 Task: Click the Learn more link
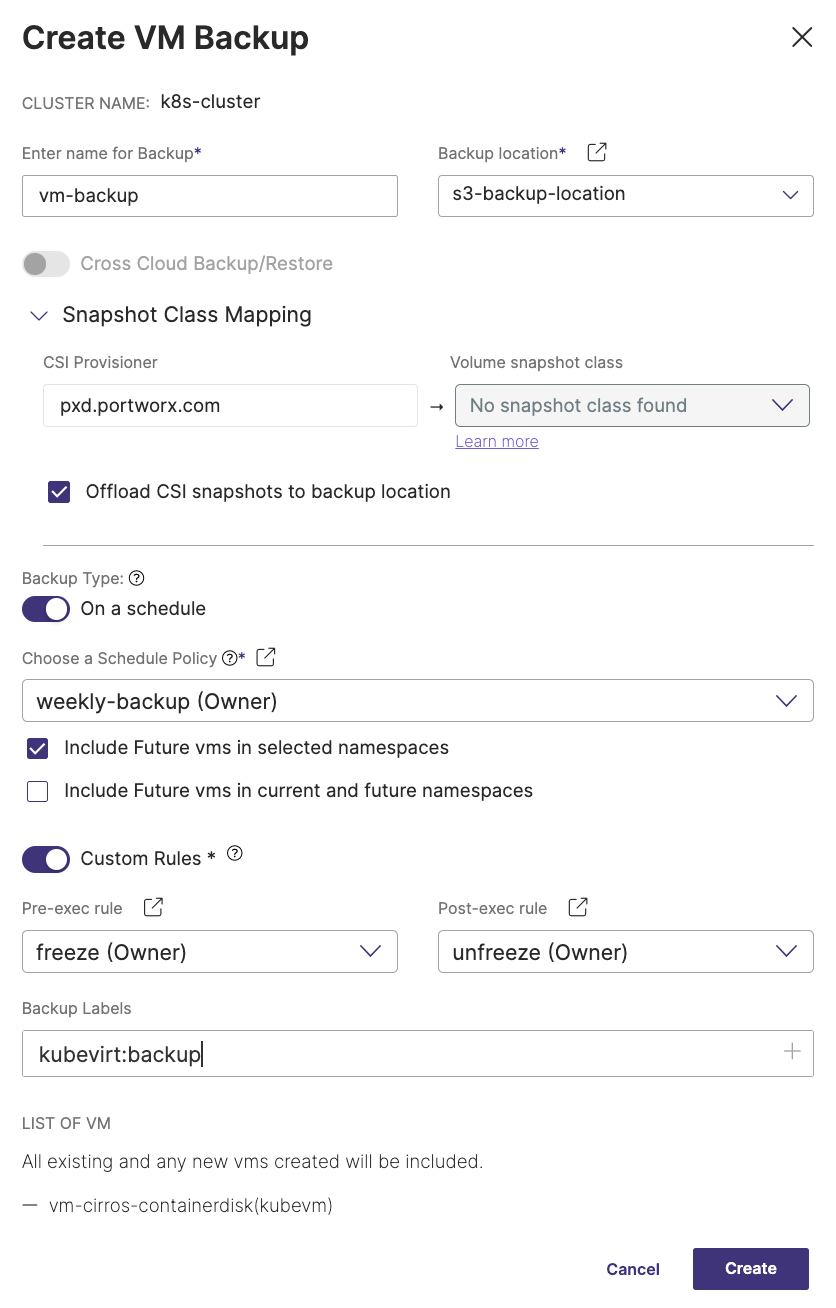[x=496, y=441]
